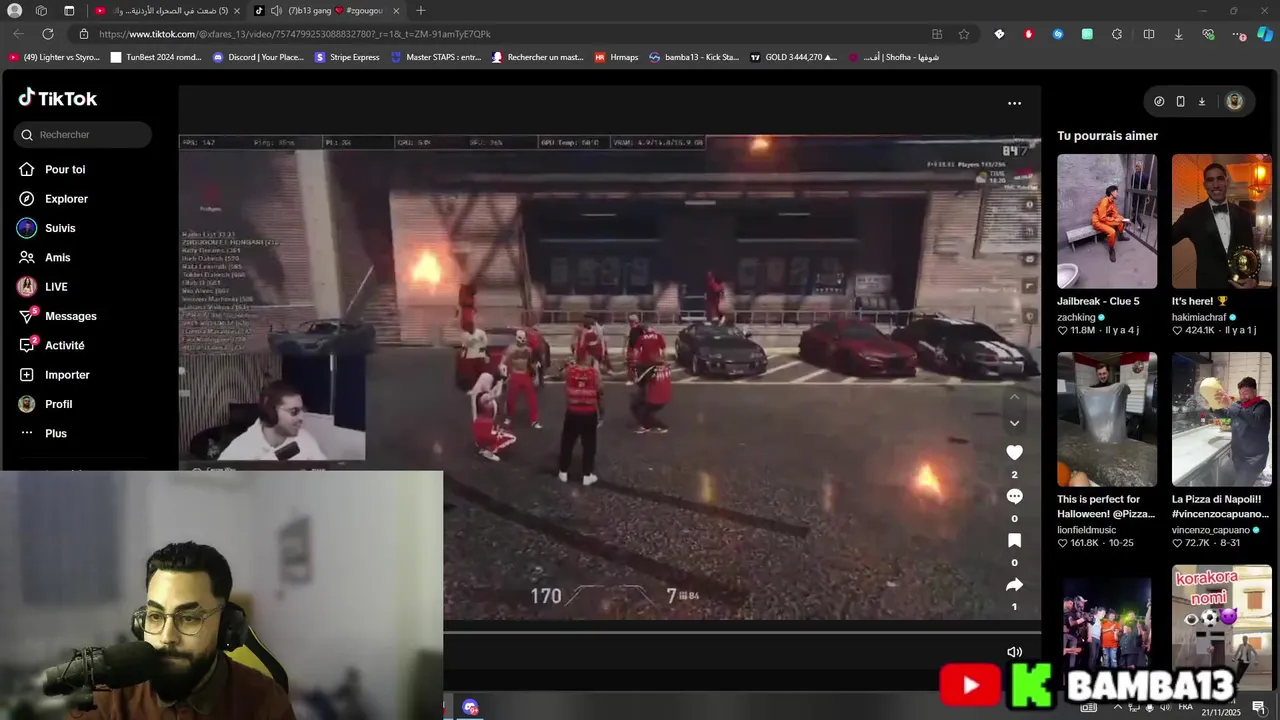Open Hrmaps bookmark

[616, 57]
